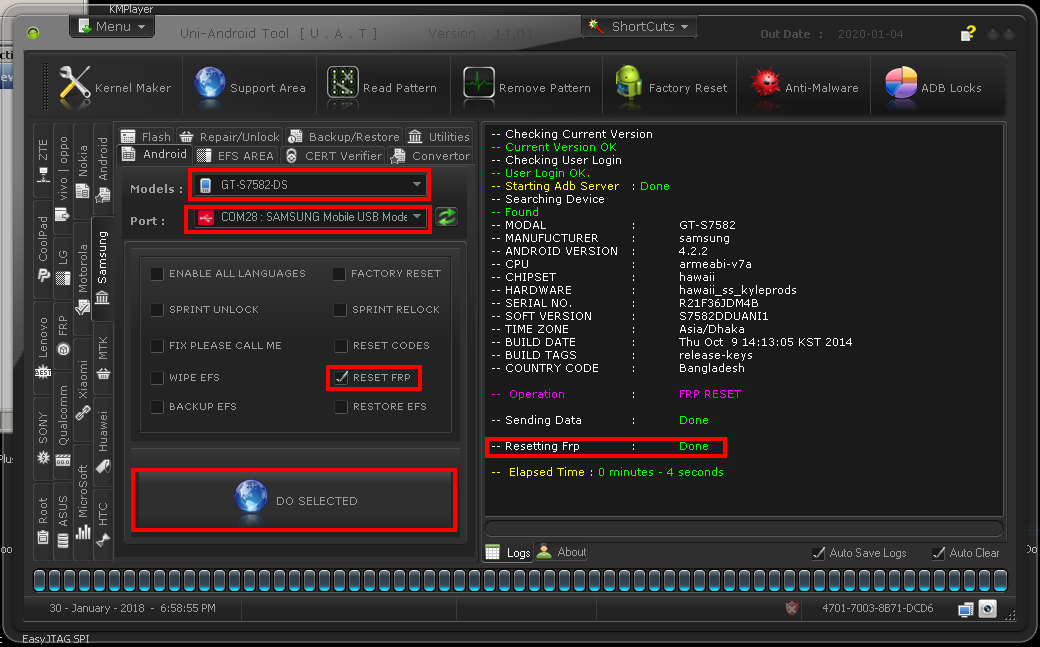Open the ADB Locks tool

coord(933,87)
